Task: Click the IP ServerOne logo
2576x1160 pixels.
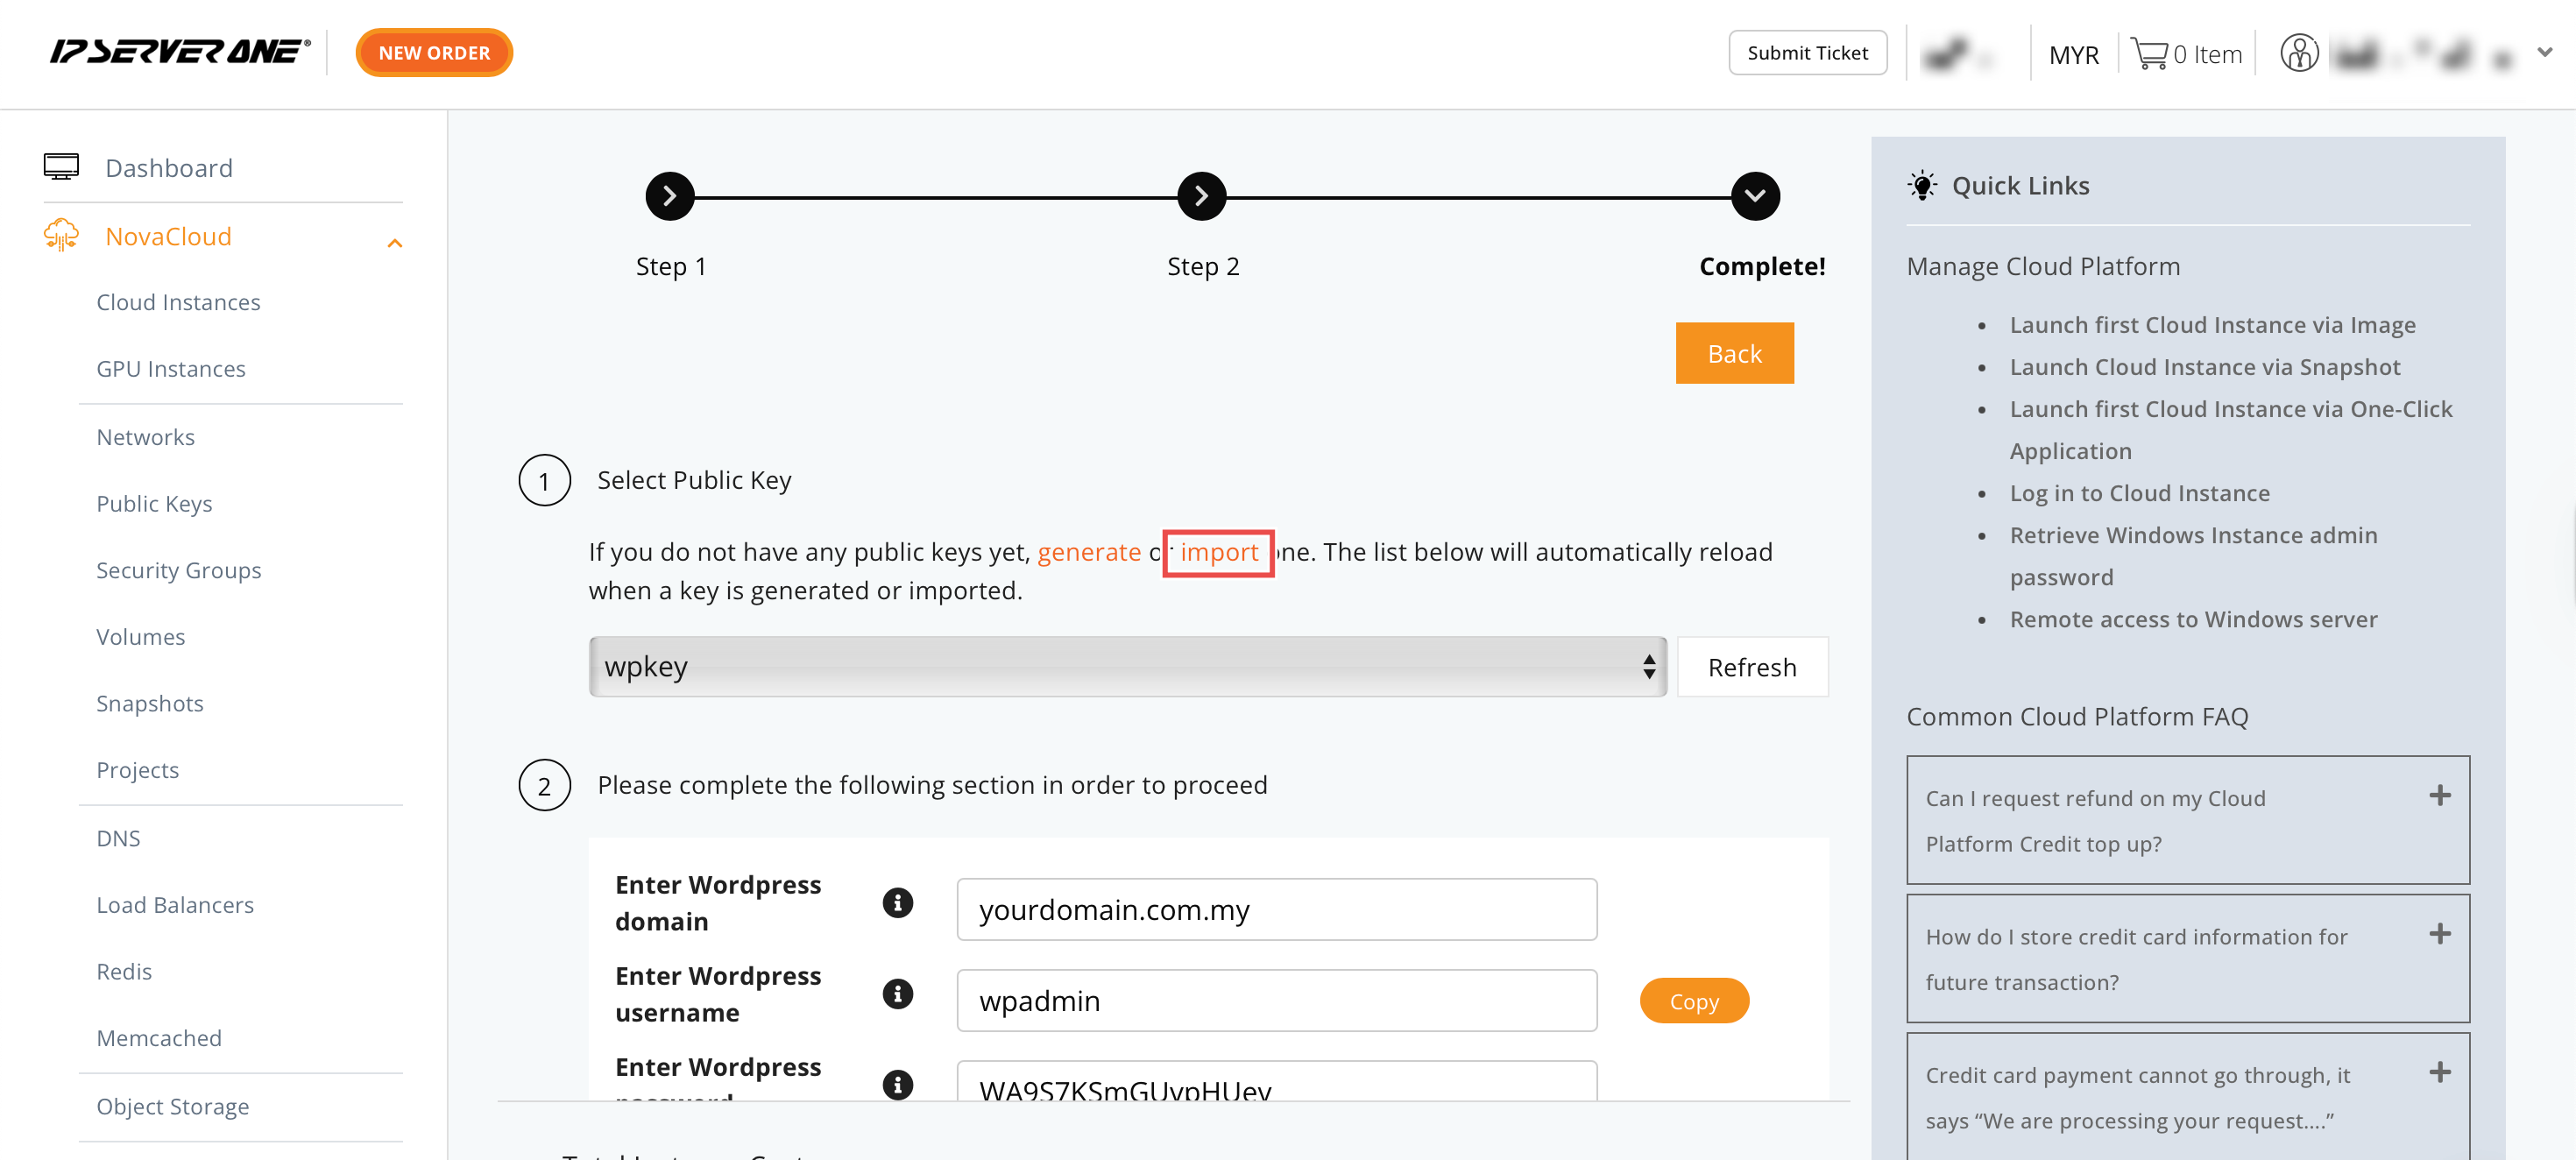Action: pyautogui.click(x=181, y=52)
